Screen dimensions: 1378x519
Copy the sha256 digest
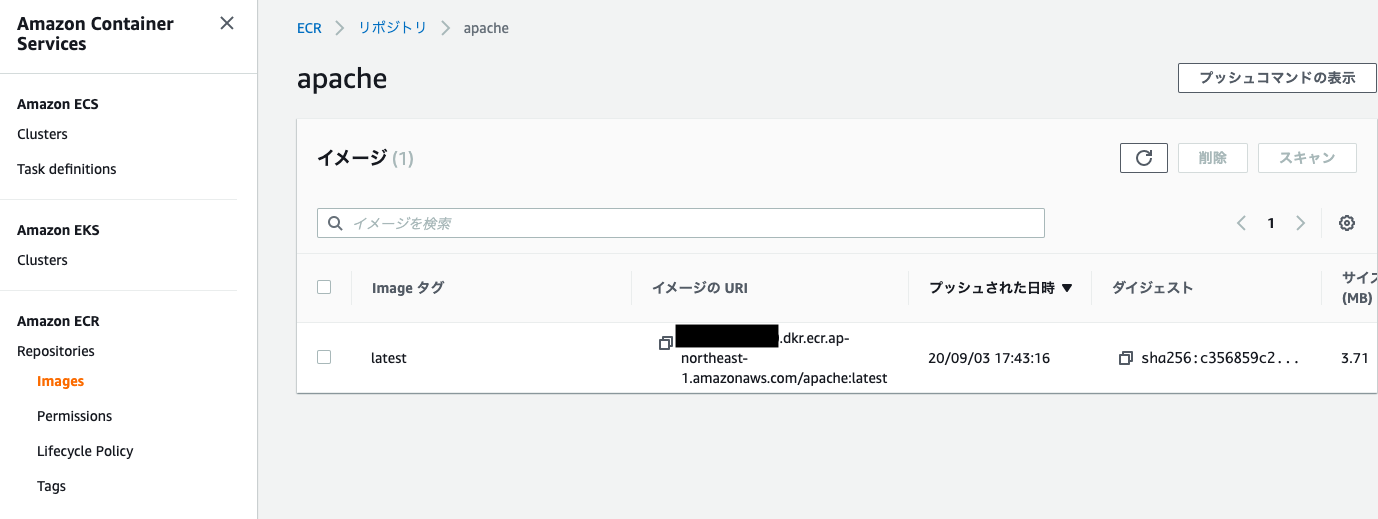coord(1126,358)
